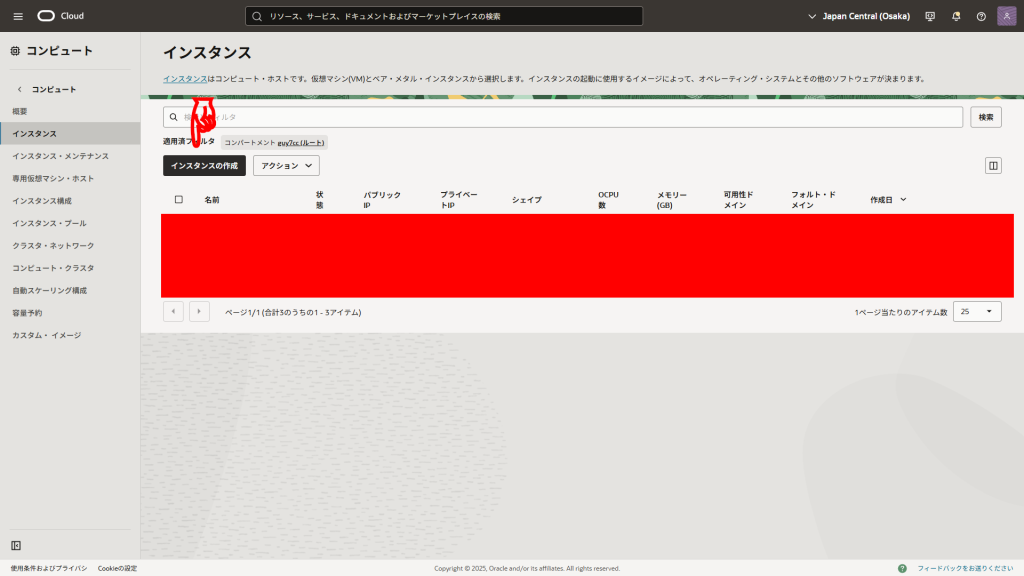Screen dimensions: 1024x576
Task: Click the インスタンスの作成 button
Action: [x=204, y=166]
